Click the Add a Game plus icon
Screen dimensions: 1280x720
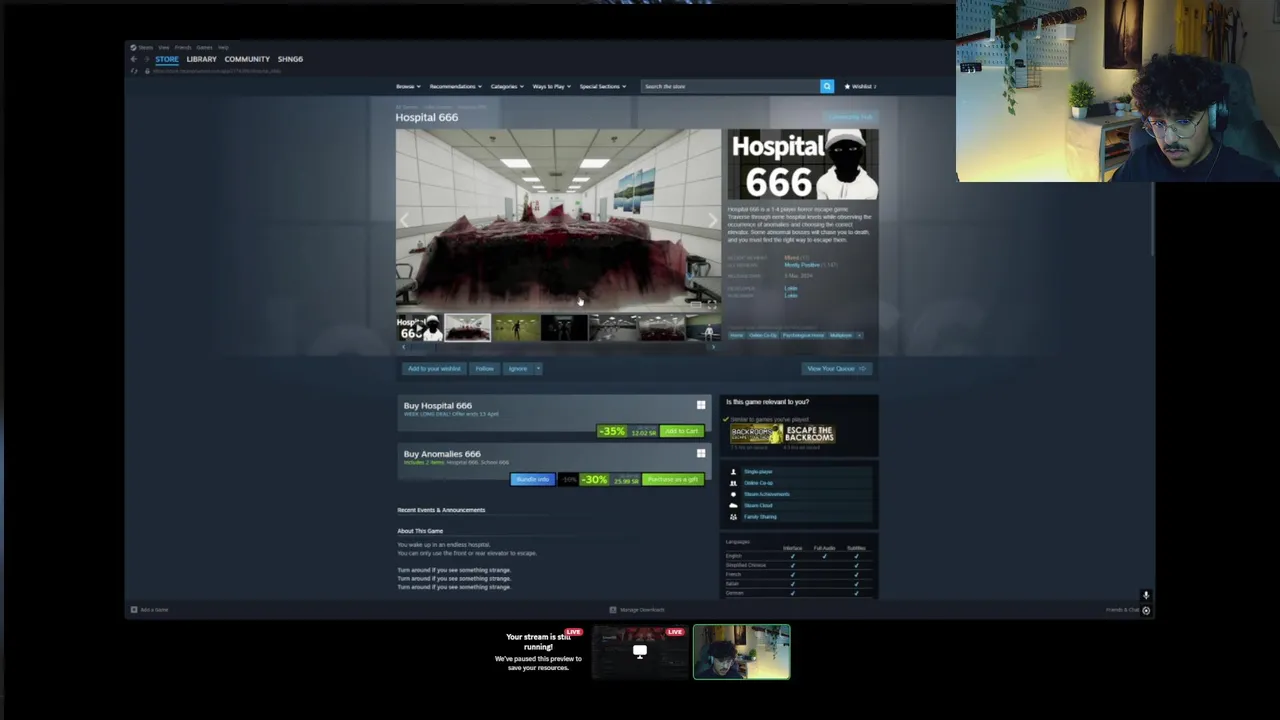click(x=134, y=609)
